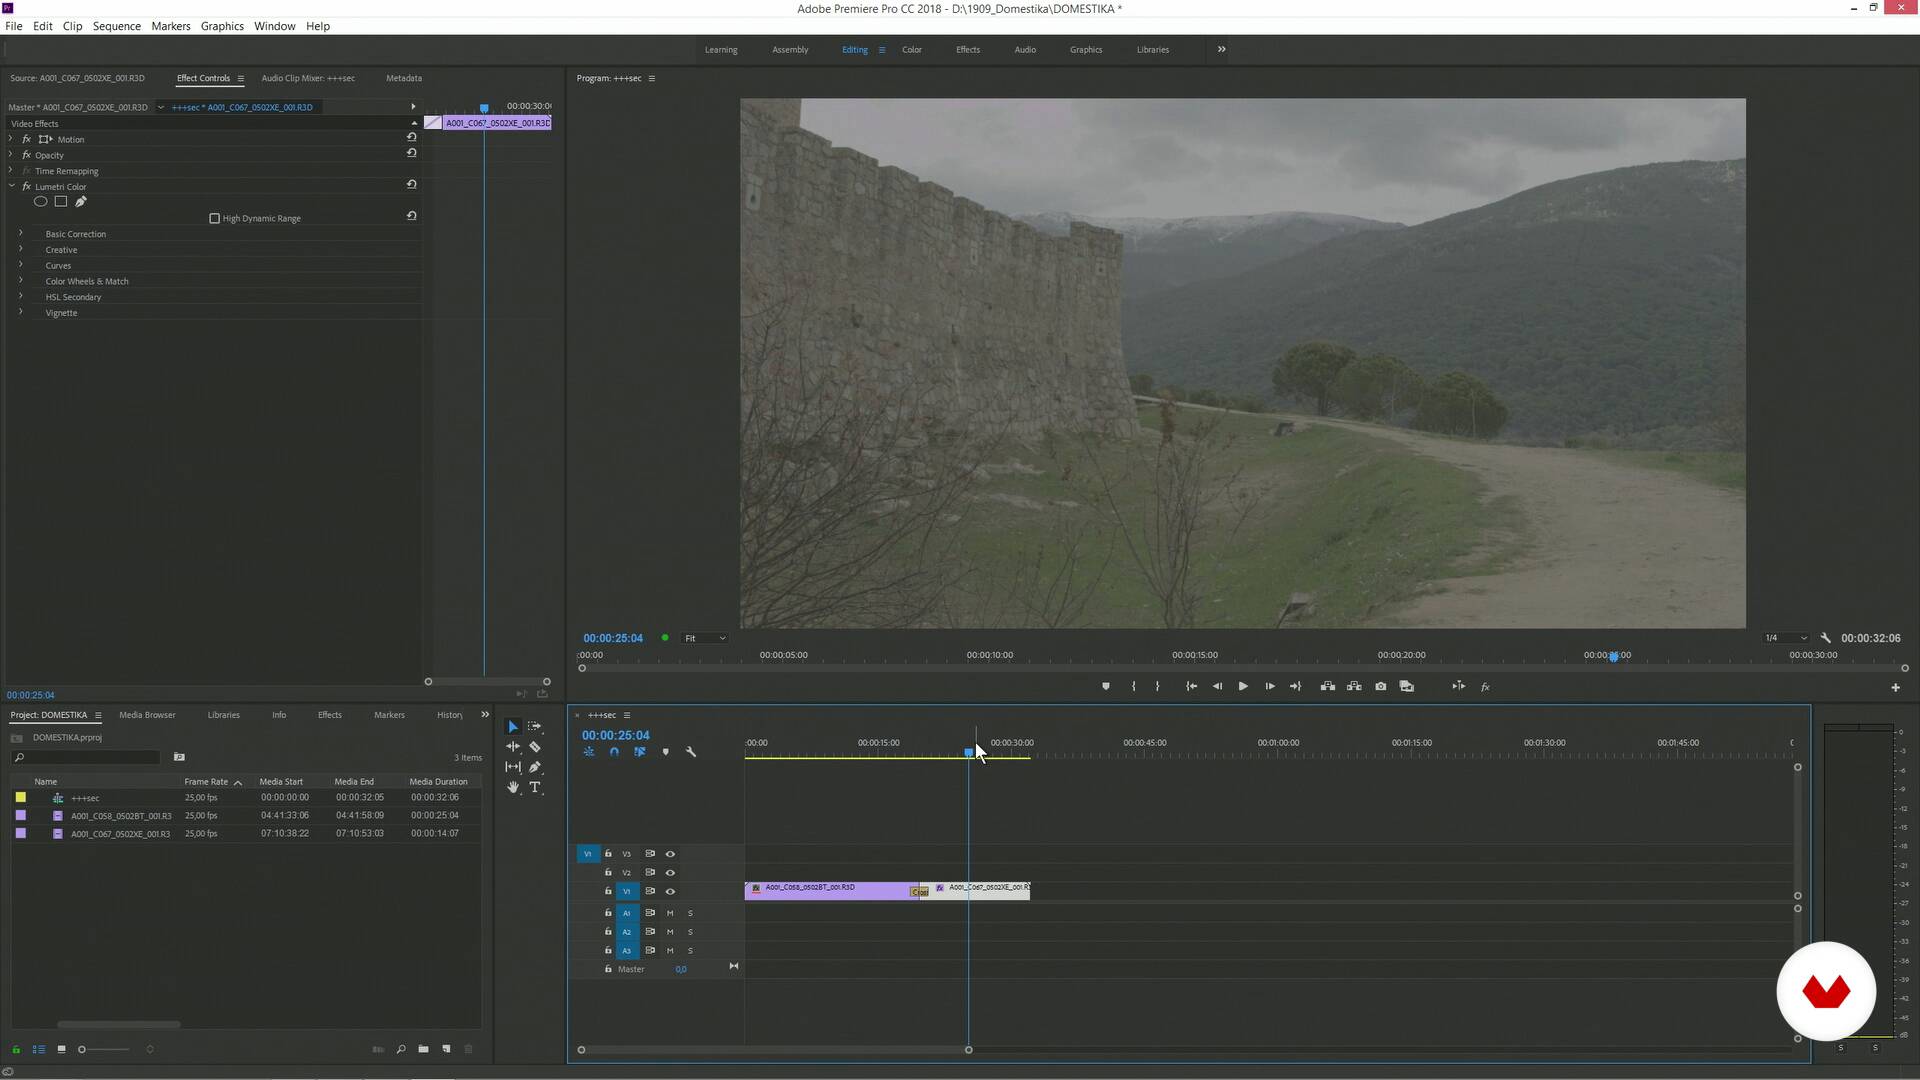Select the Pen tool in tools panel
Image resolution: width=1920 pixels, height=1080 pixels.
tap(535, 767)
